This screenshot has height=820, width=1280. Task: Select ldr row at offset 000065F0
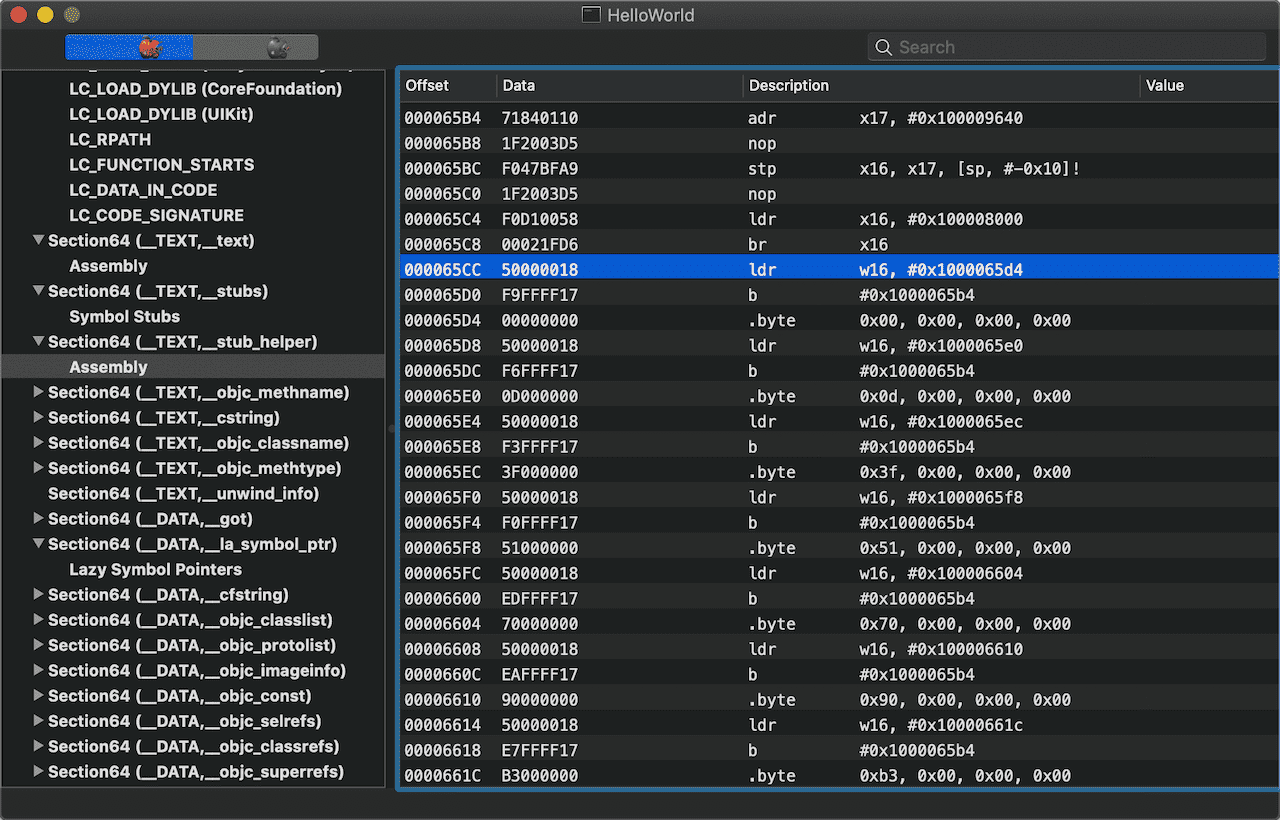point(839,497)
